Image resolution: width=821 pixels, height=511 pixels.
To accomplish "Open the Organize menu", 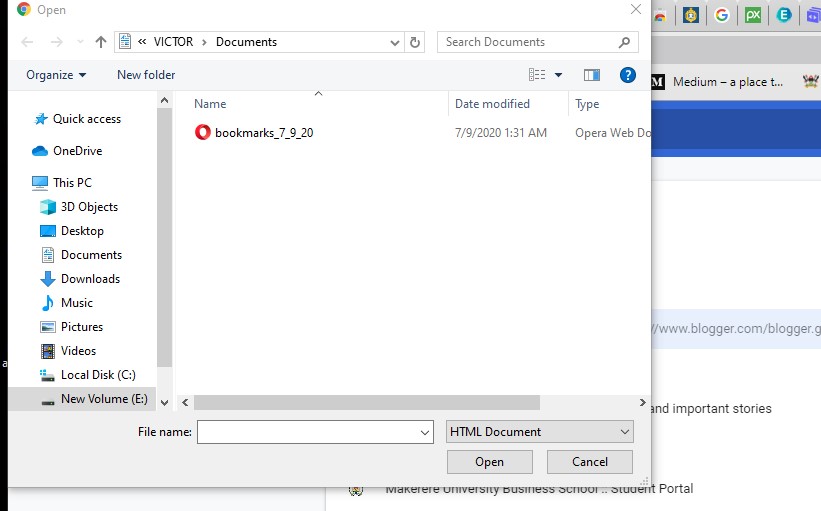I will point(56,75).
